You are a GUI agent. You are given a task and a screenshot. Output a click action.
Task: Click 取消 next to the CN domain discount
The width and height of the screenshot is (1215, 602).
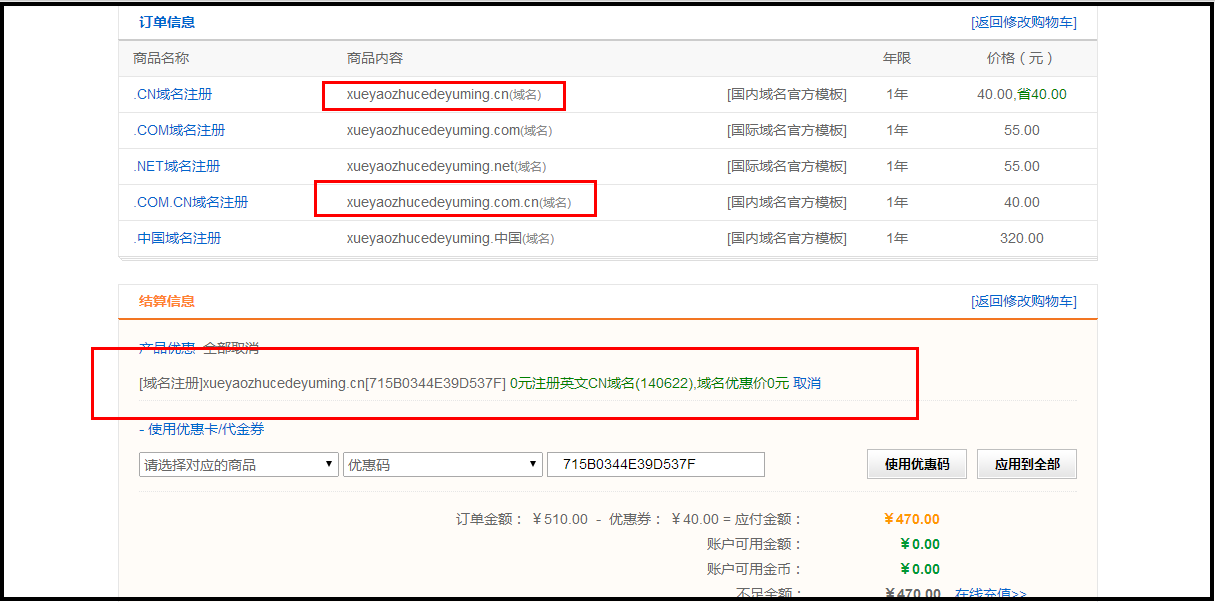tap(807, 383)
